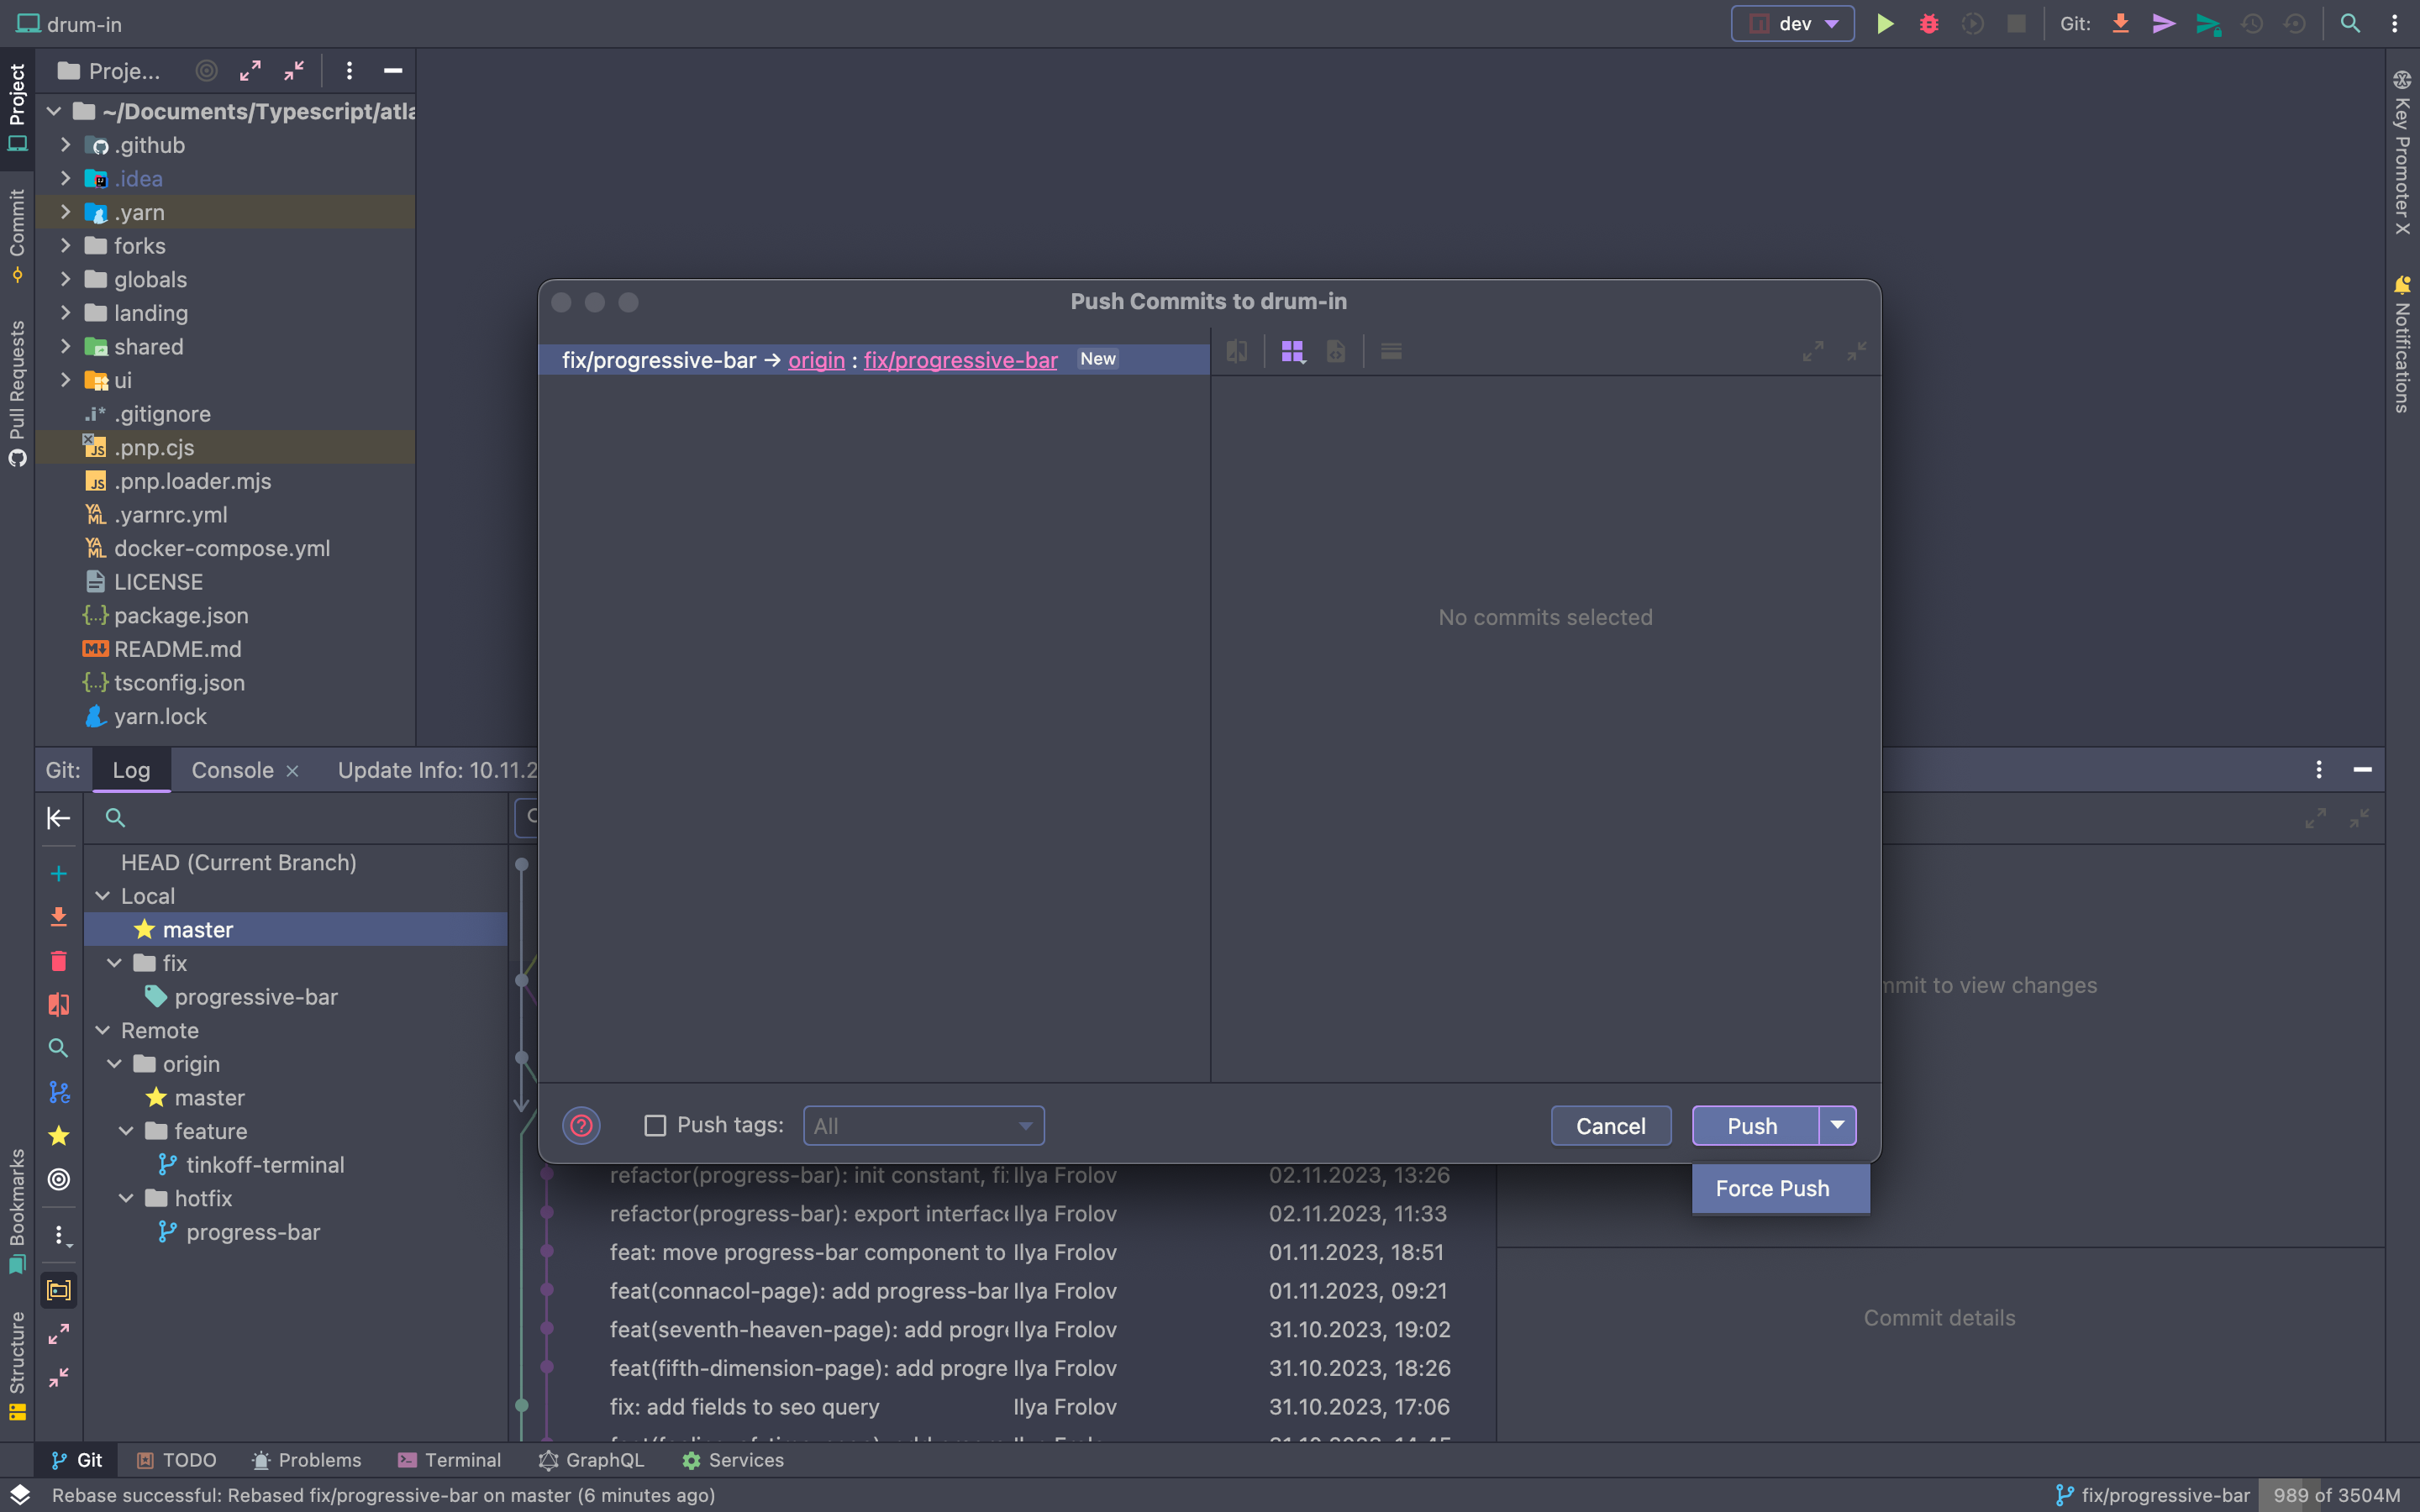
Task: Update selected branch in Git log sidebar
Action: (x=59, y=917)
